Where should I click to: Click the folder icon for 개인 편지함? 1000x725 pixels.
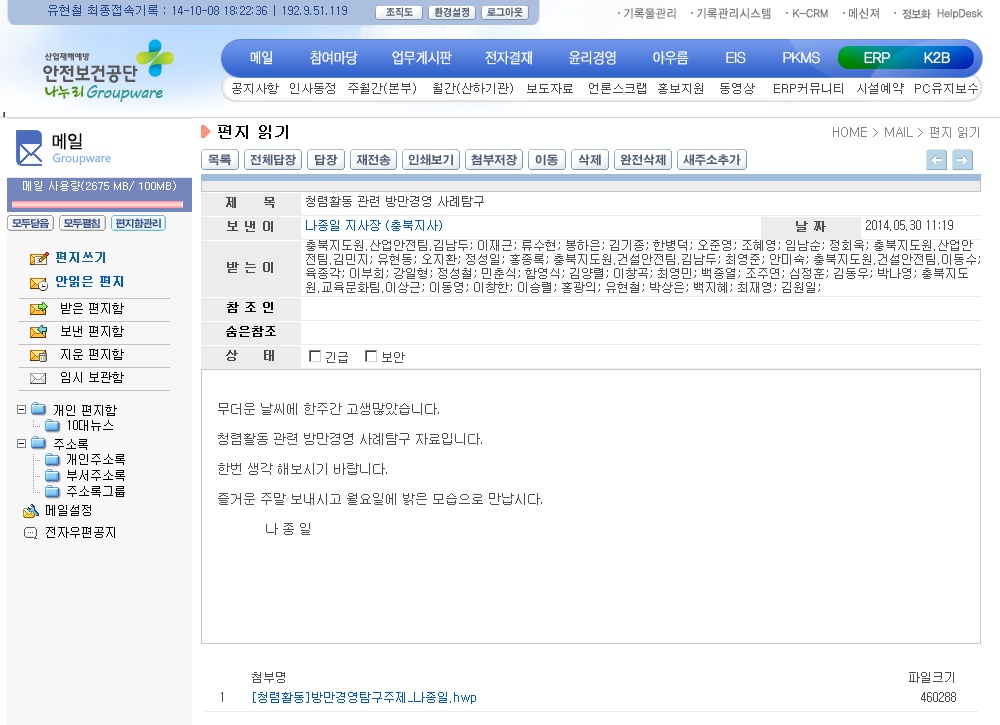39,409
